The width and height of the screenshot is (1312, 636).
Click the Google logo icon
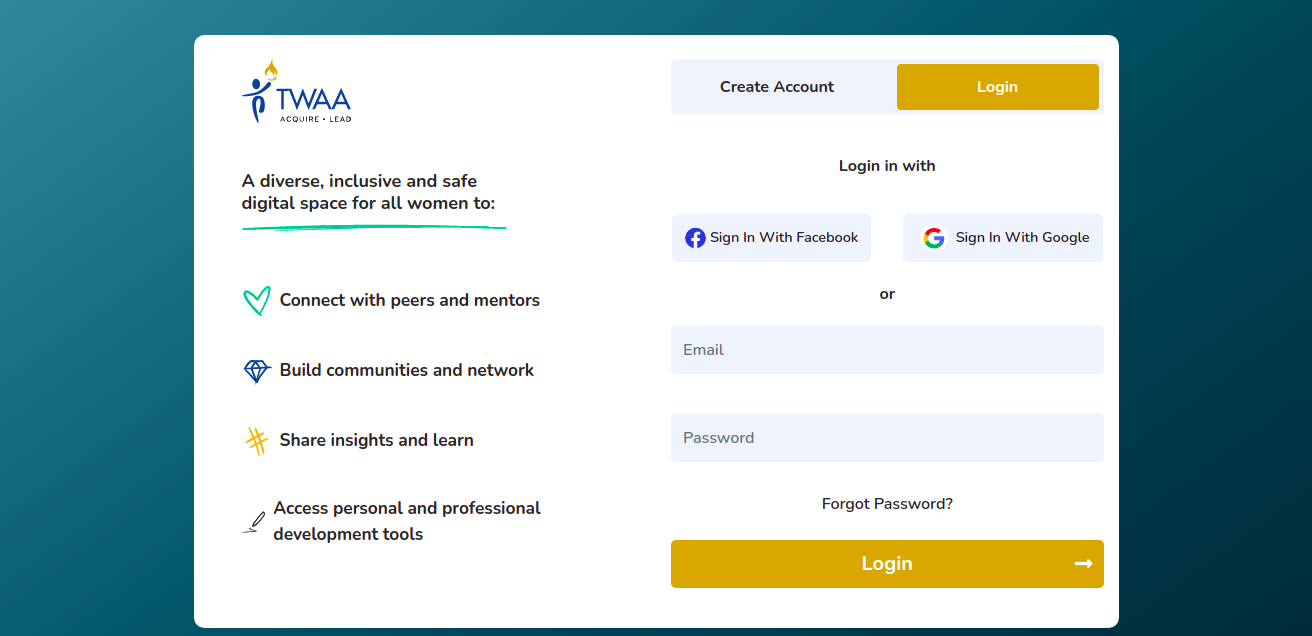(934, 238)
